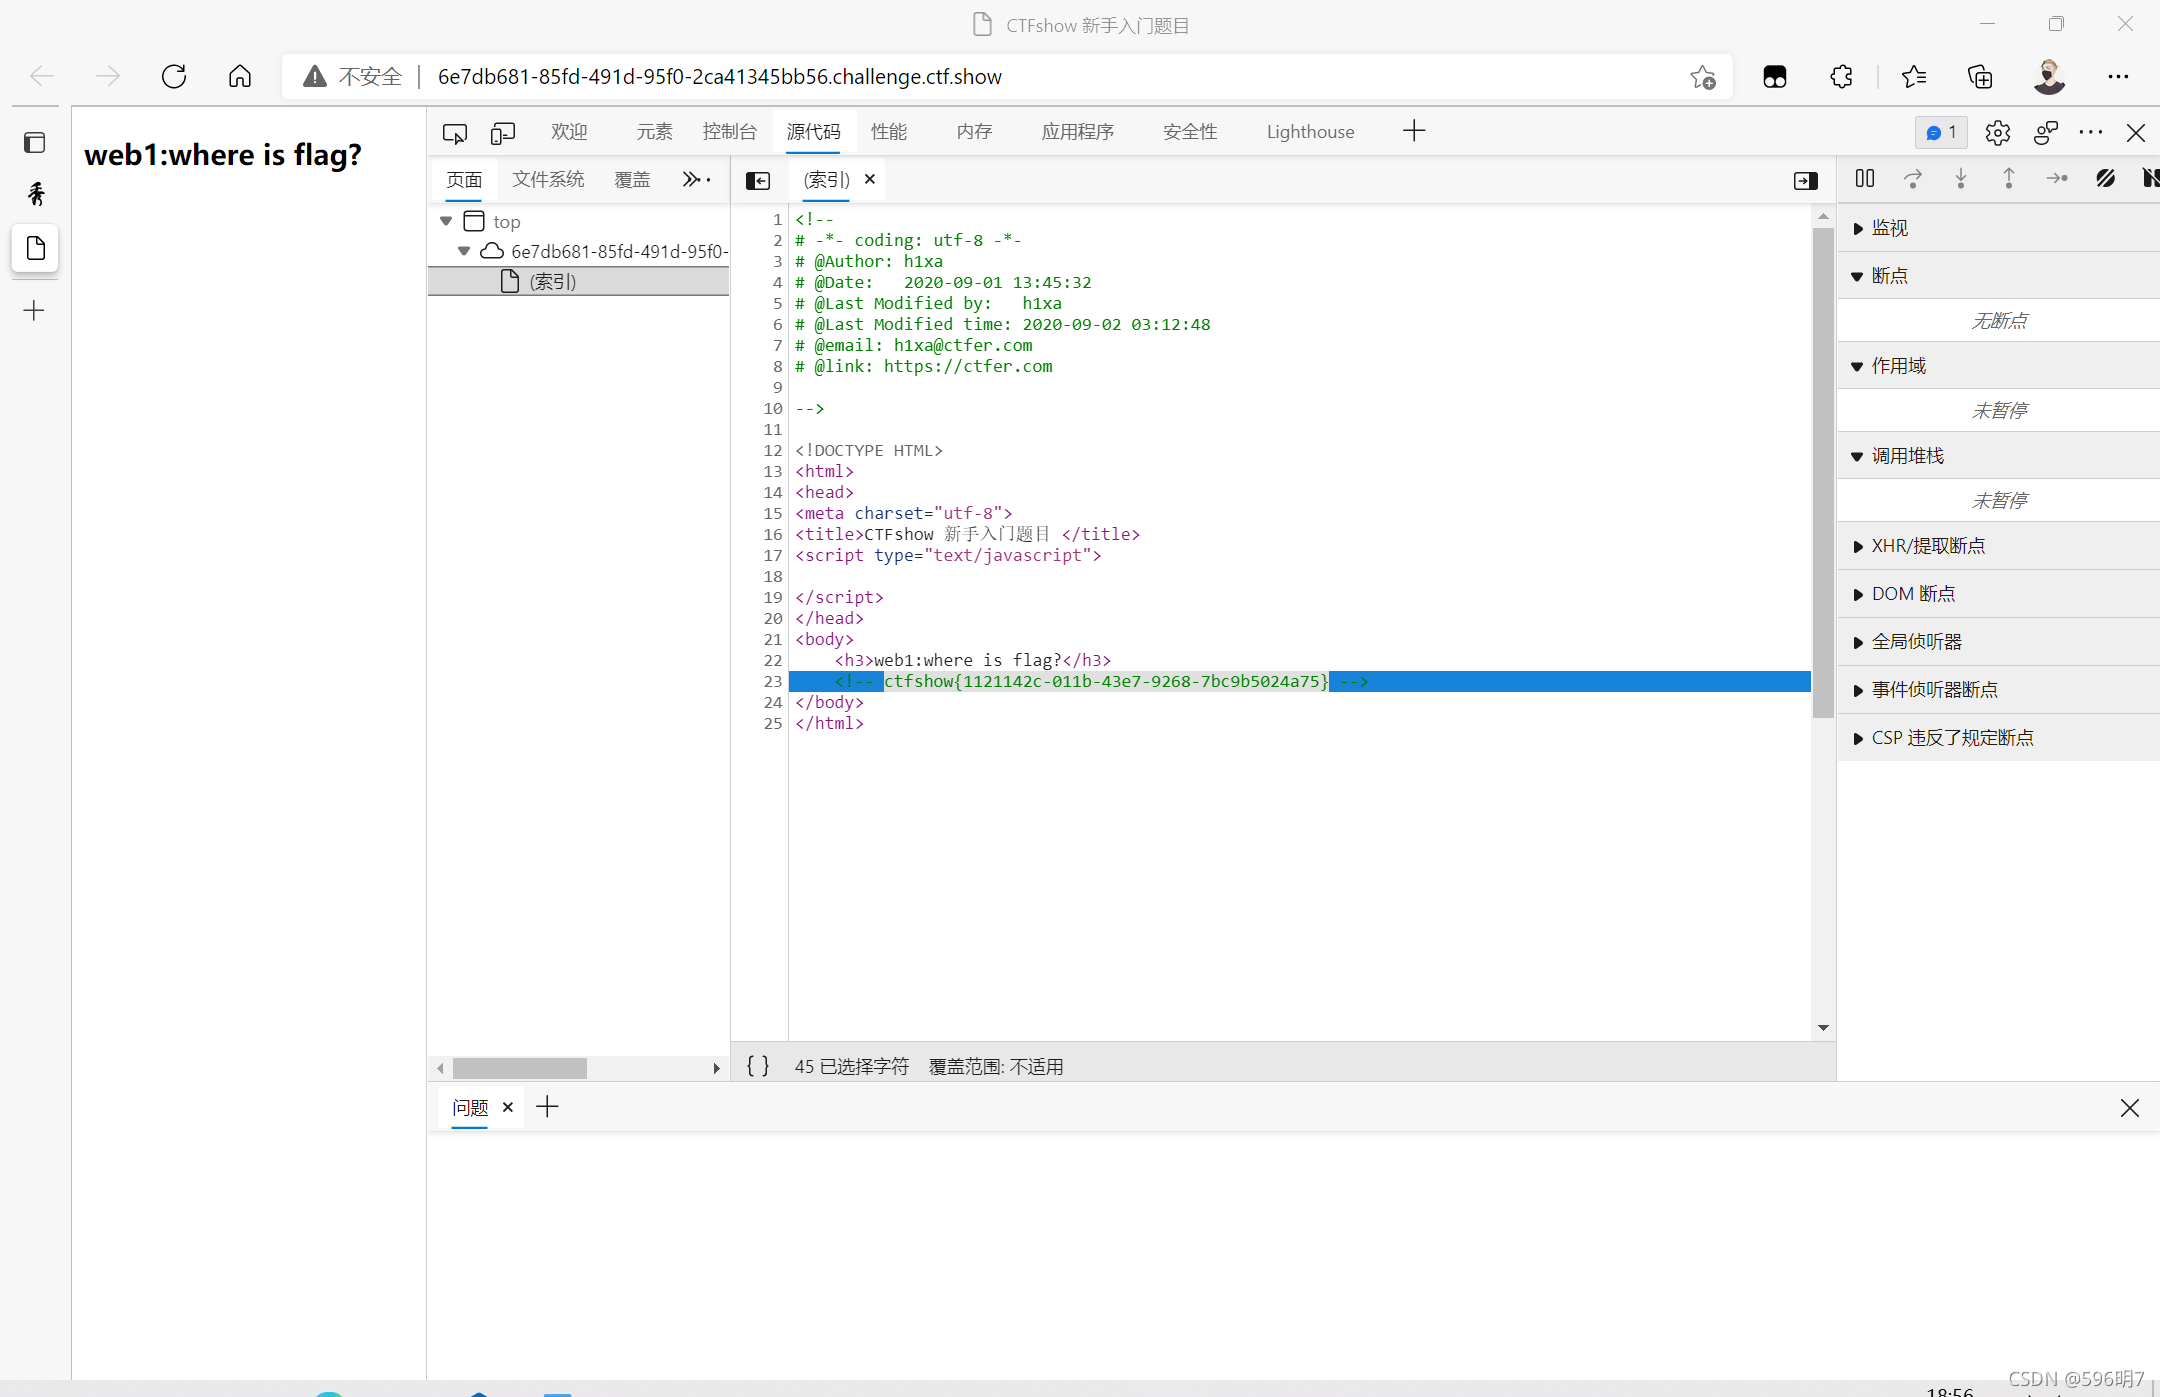Image resolution: width=2160 pixels, height=1397 pixels.
Task: Open the extensions puzzle icon
Action: pos(1841,77)
